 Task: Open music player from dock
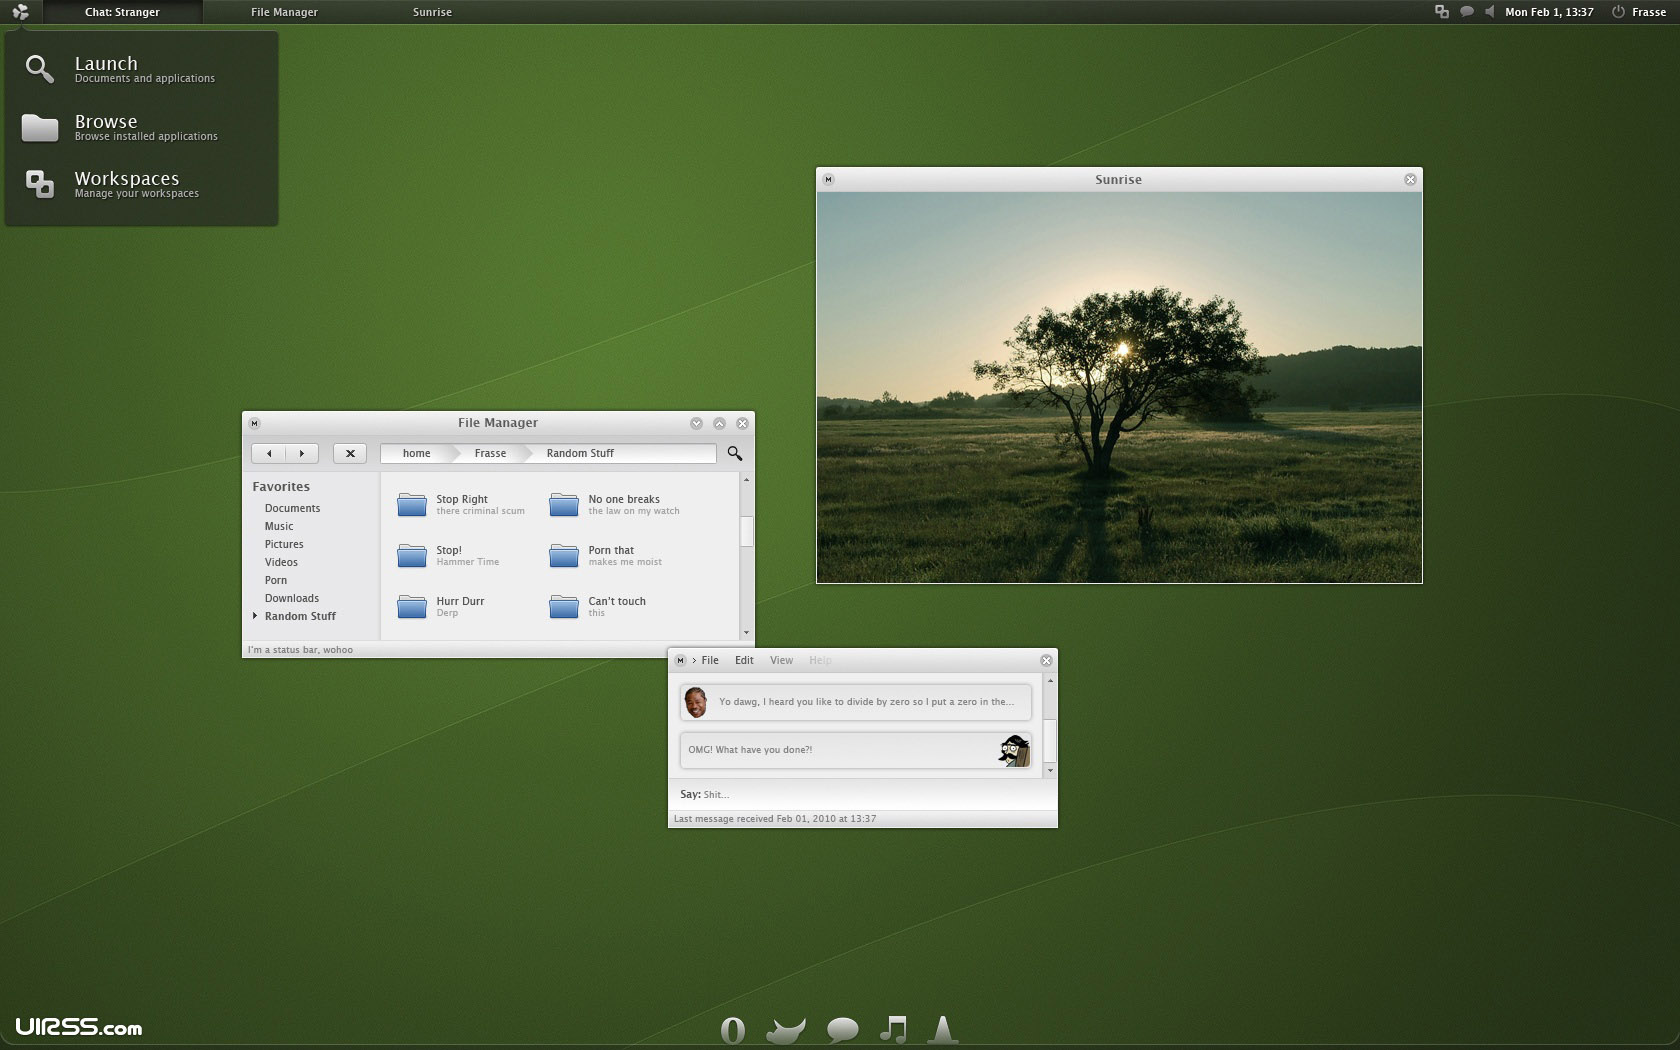tap(893, 1029)
